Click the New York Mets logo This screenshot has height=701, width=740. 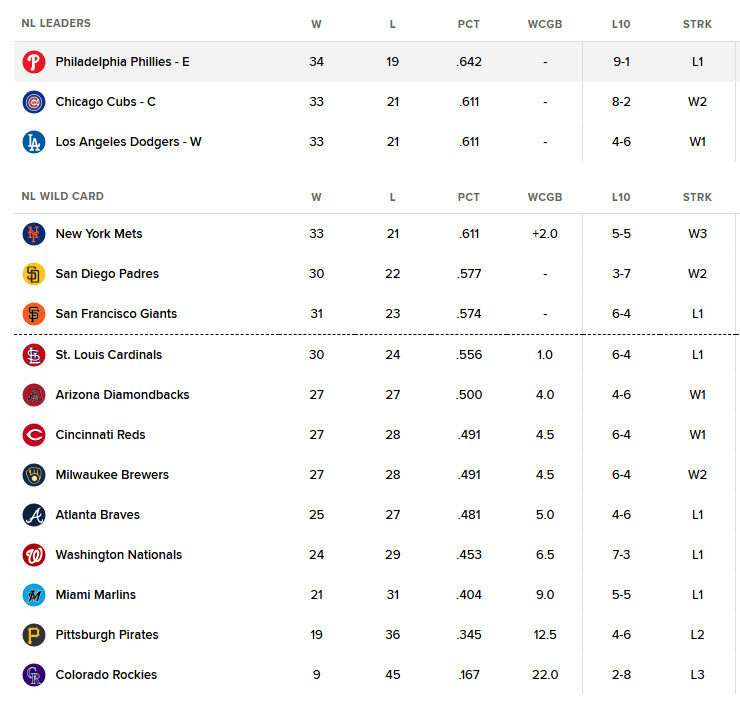[x=34, y=234]
